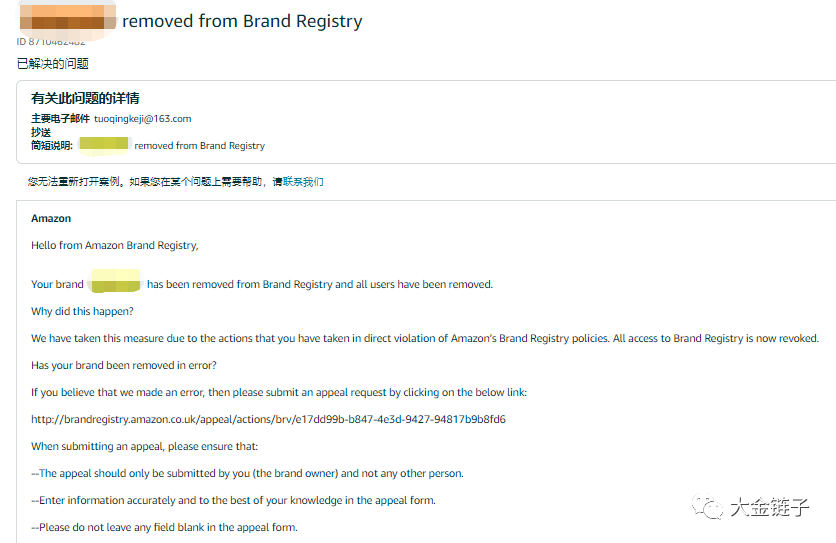The image size is (836, 543).
Task: Click the highlighted brand name in message body
Action: [x=115, y=284]
